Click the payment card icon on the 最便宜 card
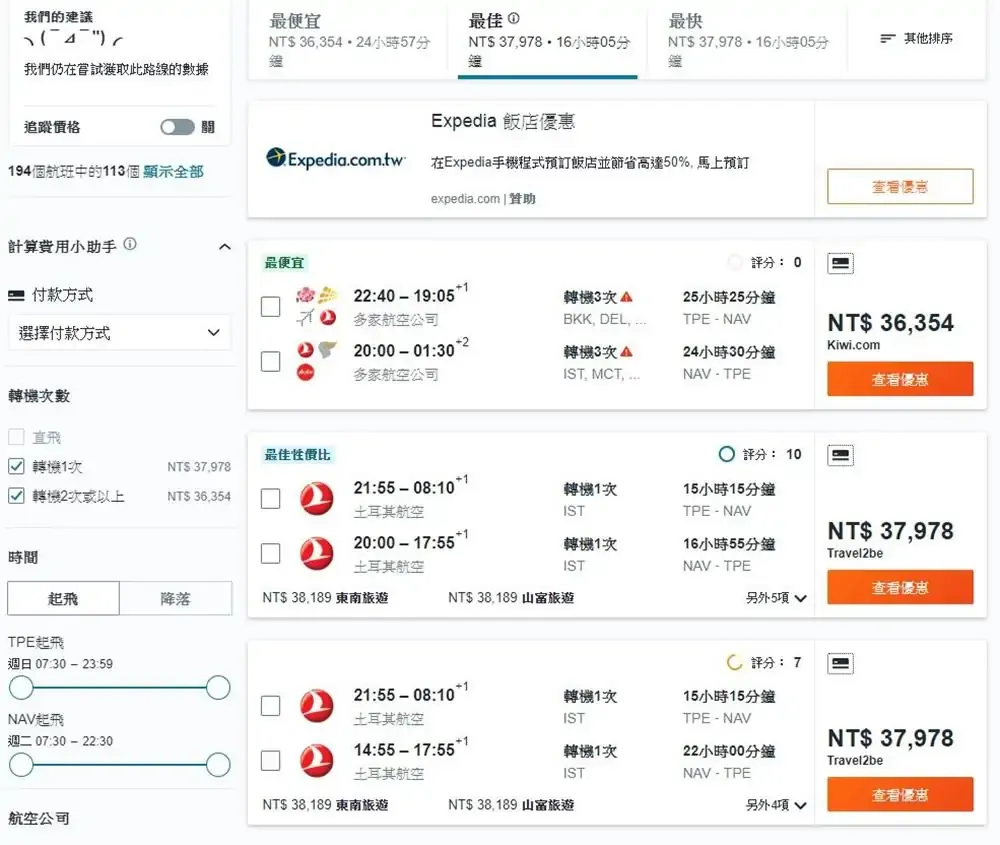The height and width of the screenshot is (845, 1000). pos(840,263)
